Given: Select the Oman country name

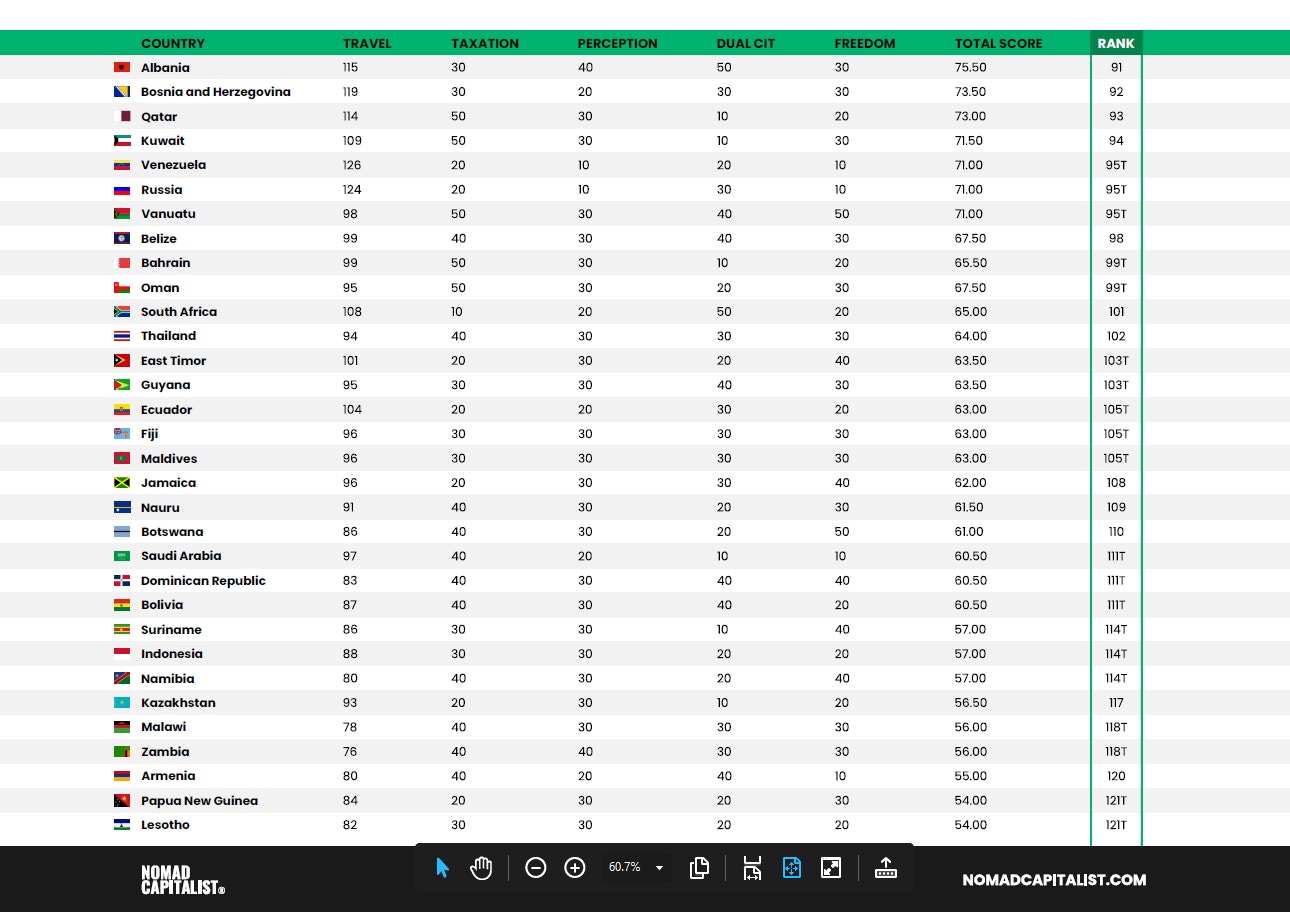Looking at the screenshot, I should (160, 288).
